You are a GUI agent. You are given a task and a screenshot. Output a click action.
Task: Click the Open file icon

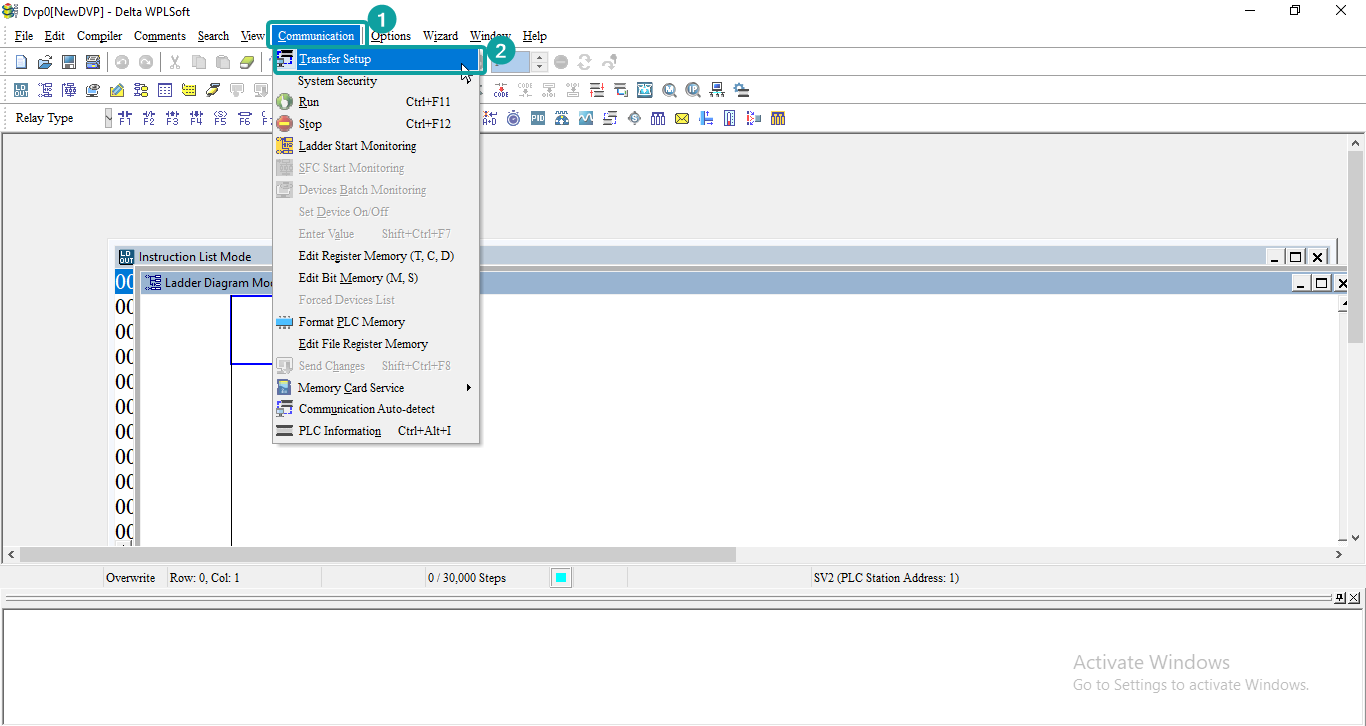[x=44, y=61]
